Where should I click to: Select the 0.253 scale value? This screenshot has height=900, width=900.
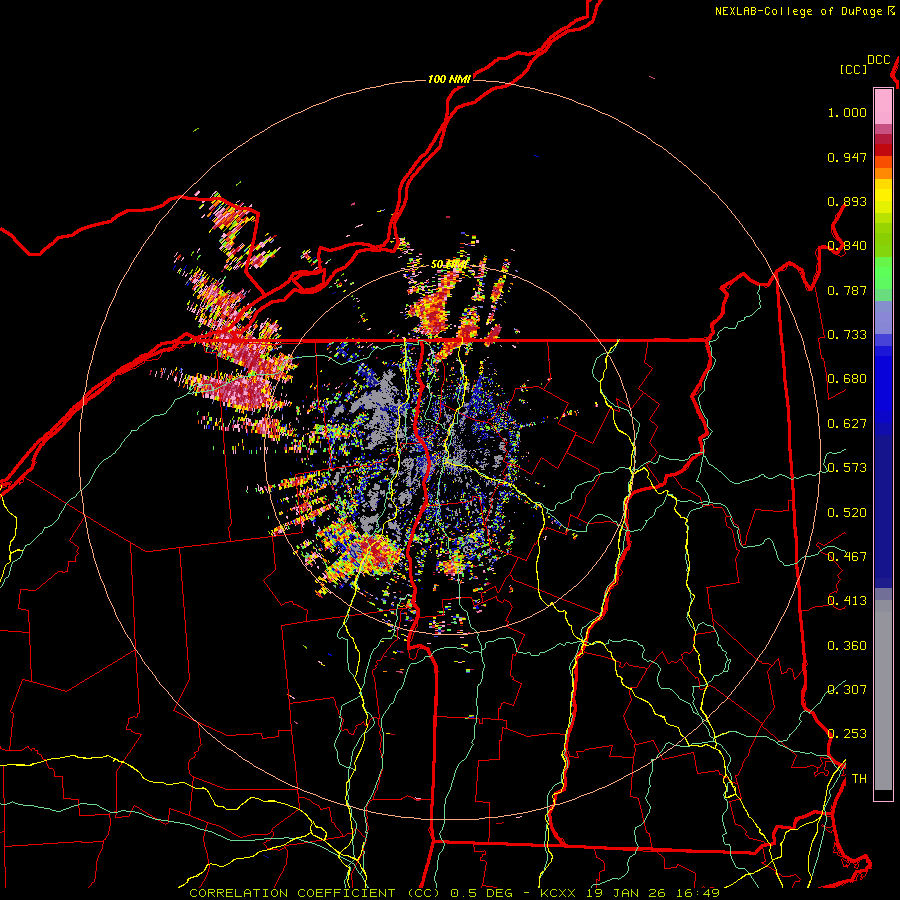point(847,734)
